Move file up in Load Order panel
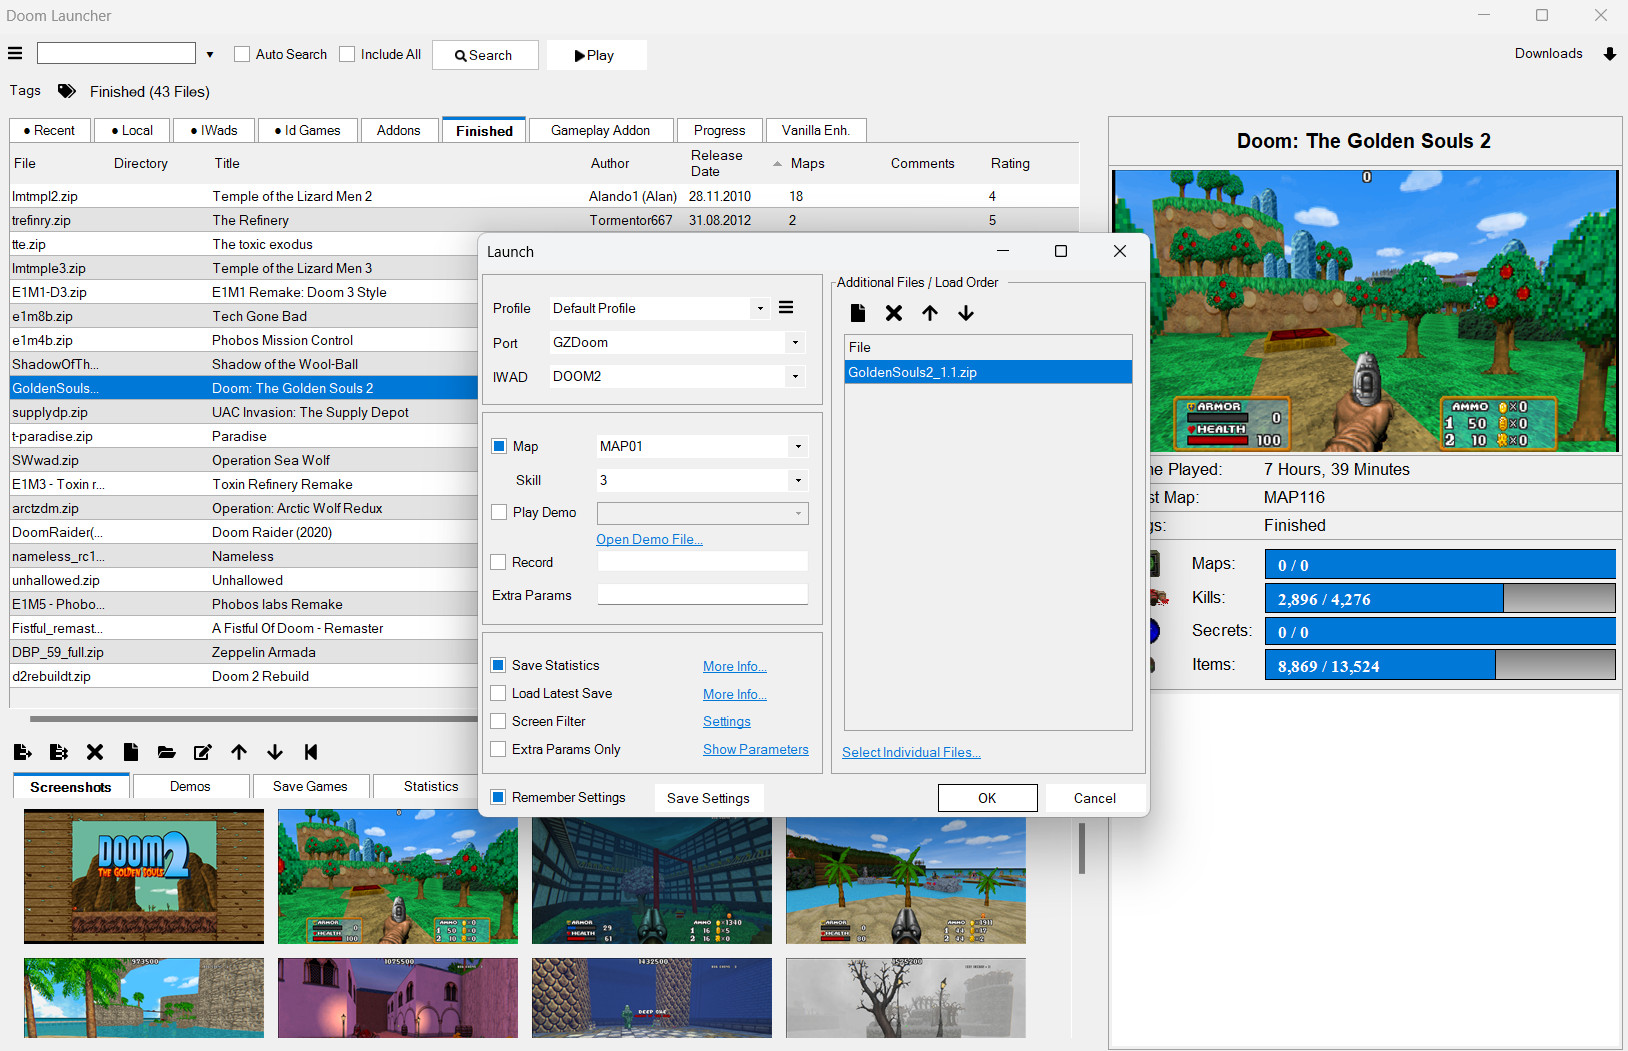This screenshot has width=1628, height=1051. [x=930, y=313]
